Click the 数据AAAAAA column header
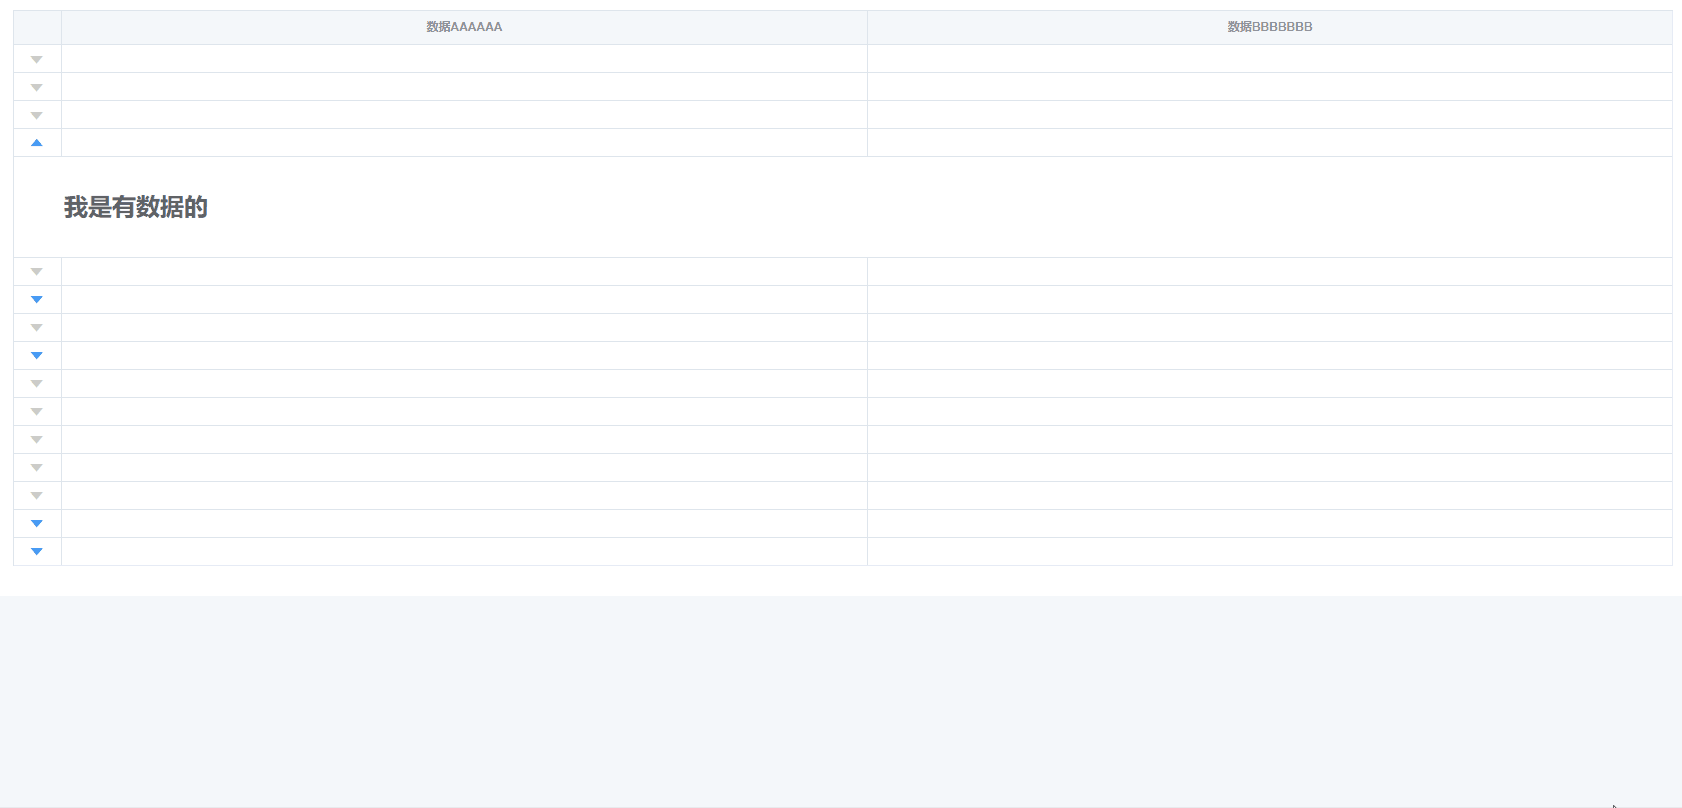This screenshot has width=1682, height=808. tap(464, 27)
